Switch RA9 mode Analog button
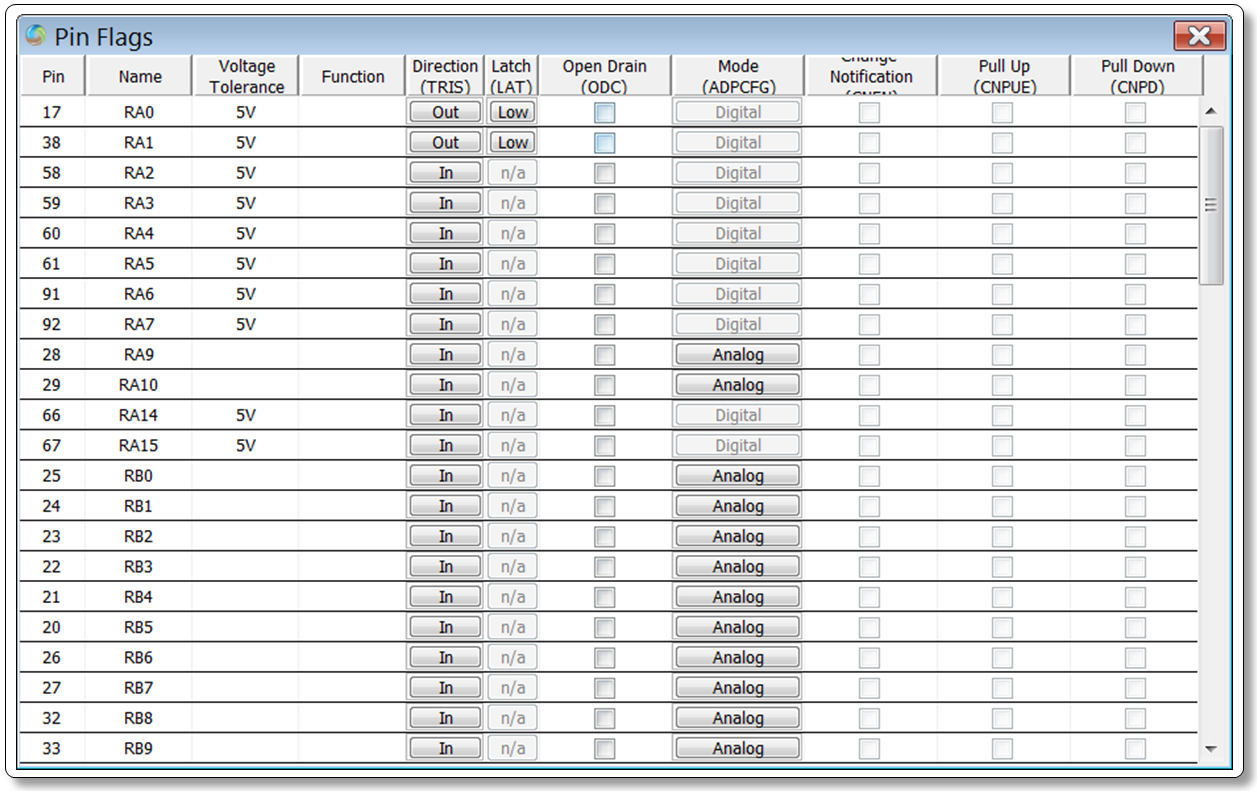Viewport: 1257px width, 791px height. (737, 355)
